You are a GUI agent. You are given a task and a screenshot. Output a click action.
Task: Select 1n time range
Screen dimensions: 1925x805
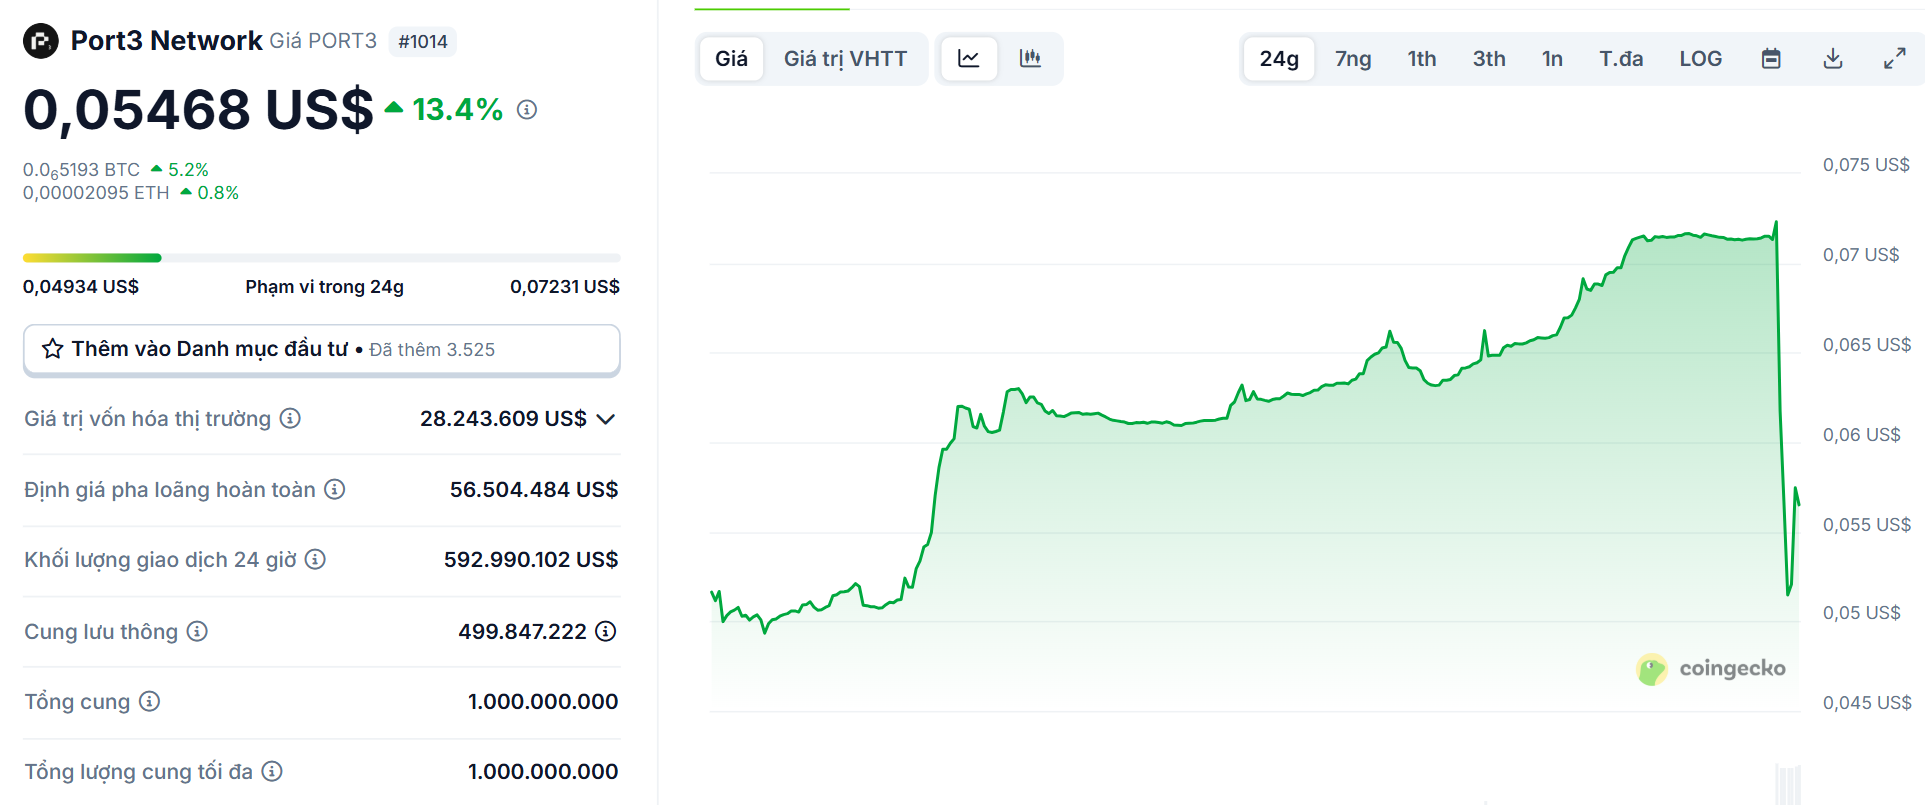(x=1552, y=58)
